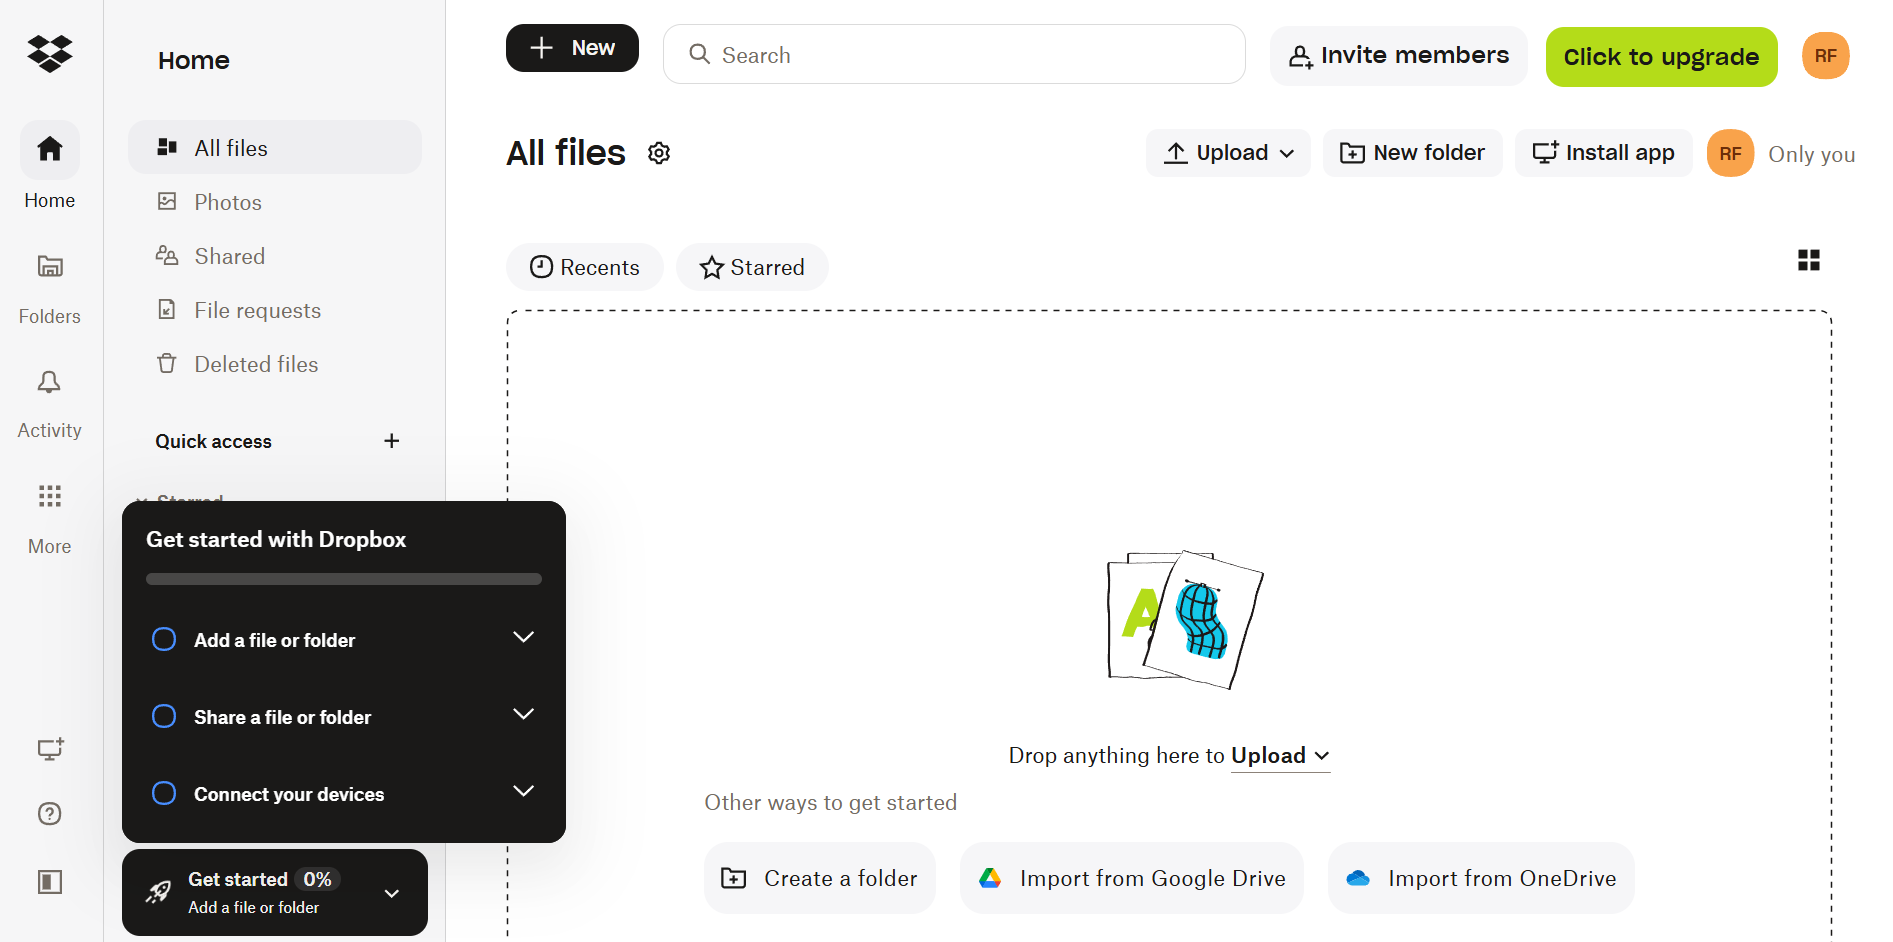Mark Share a file or folder circle
The width and height of the screenshot is (1893, 942).
(x=164, y=716)
